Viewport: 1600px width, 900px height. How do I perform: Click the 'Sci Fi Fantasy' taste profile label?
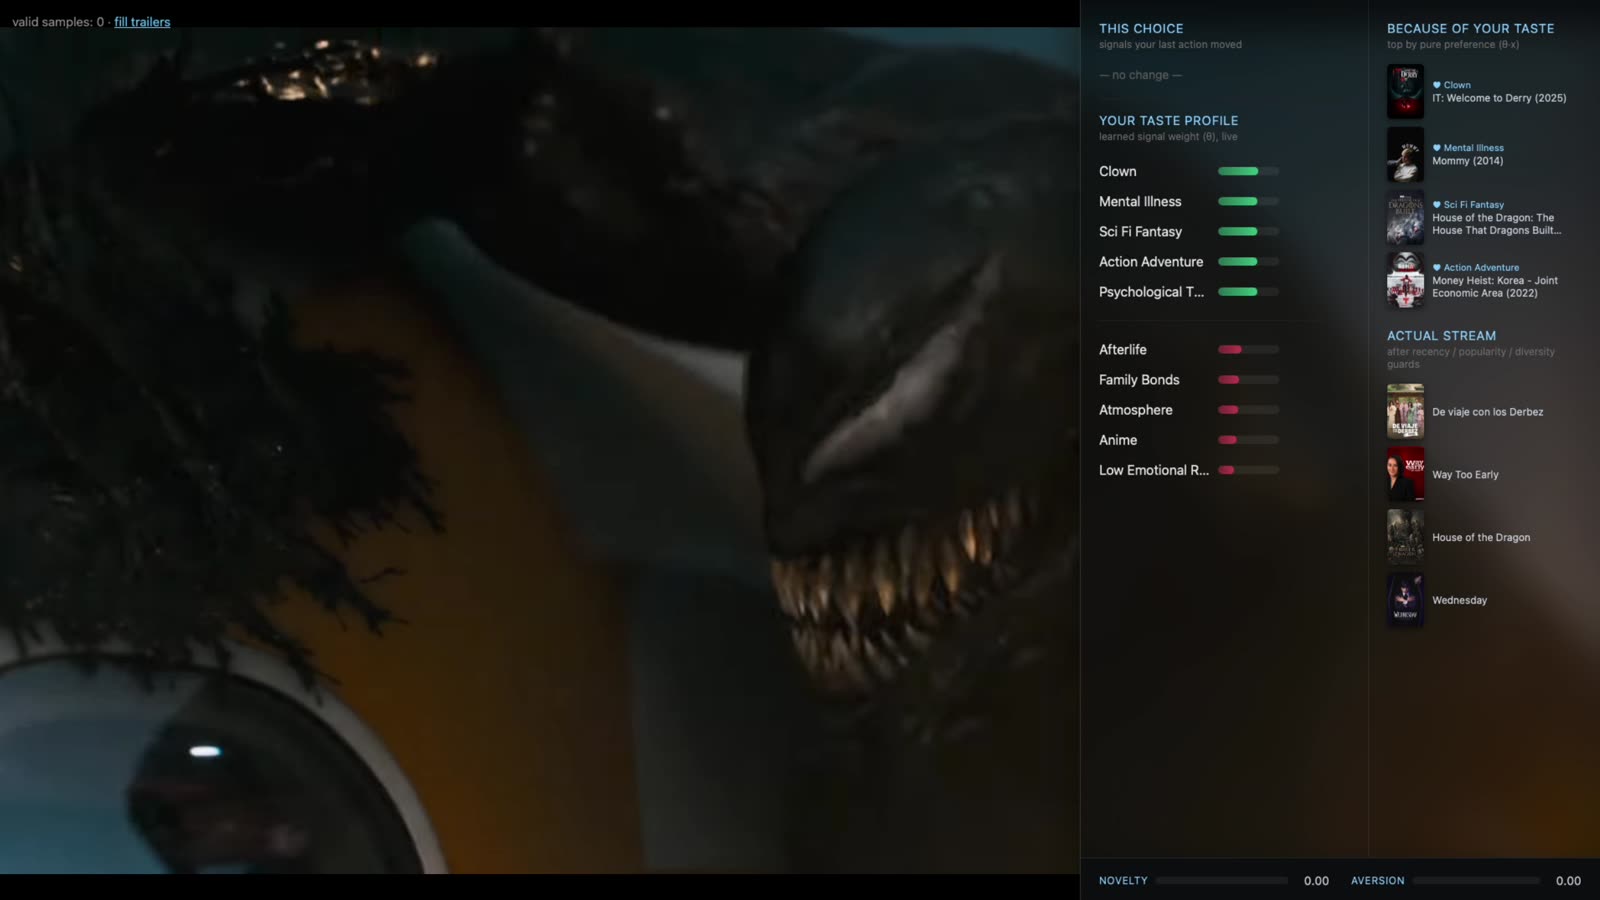[1140, 232]
